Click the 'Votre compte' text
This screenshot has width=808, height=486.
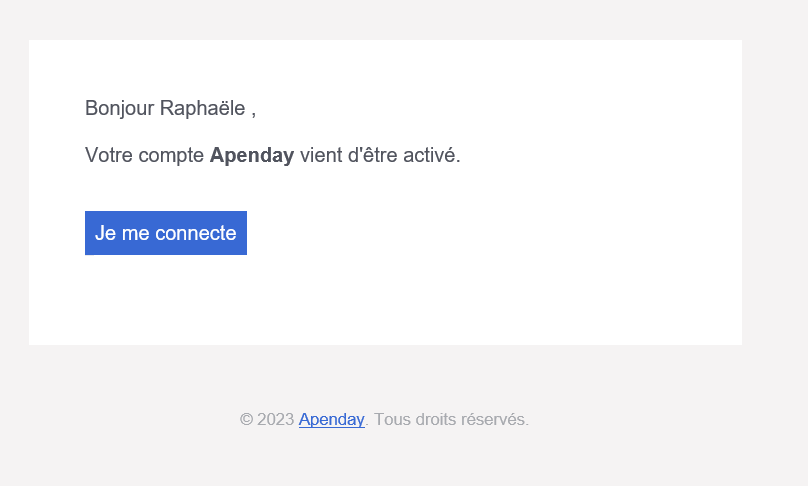145,155
